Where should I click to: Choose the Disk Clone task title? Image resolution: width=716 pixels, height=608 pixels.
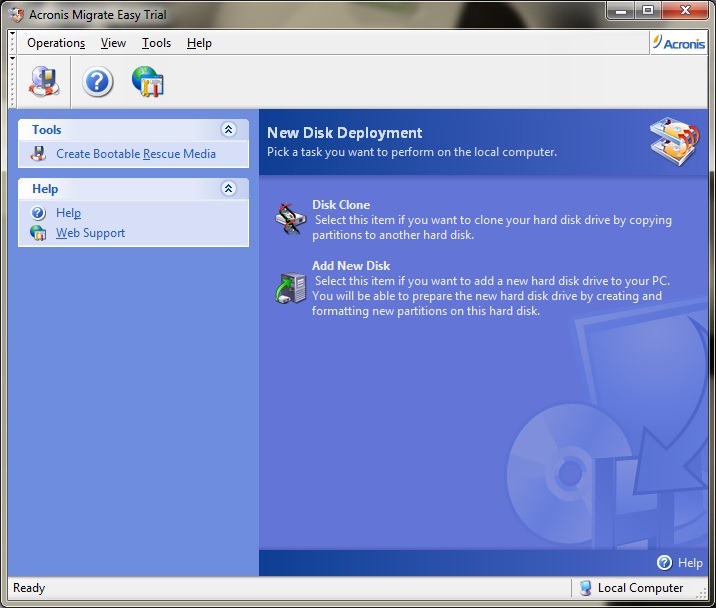(x=341, y=205)
